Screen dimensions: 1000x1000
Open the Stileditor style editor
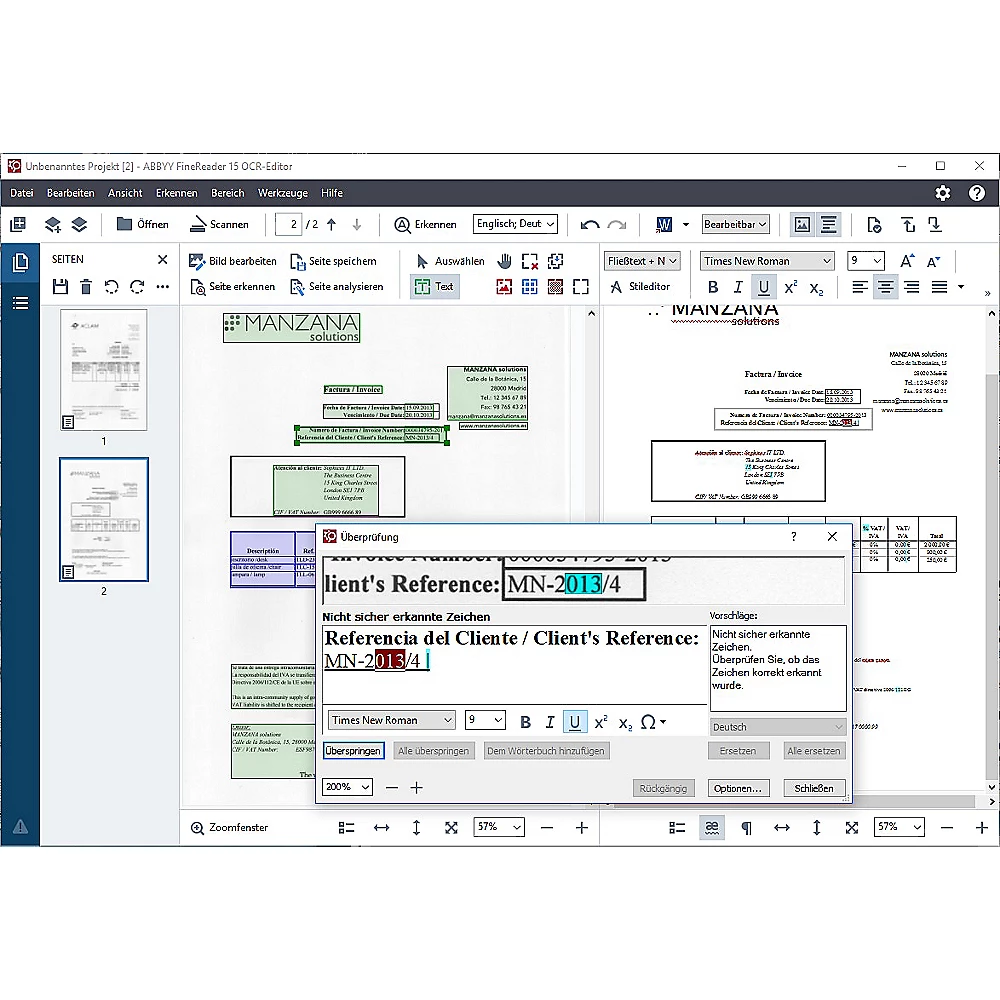[639, 287]
